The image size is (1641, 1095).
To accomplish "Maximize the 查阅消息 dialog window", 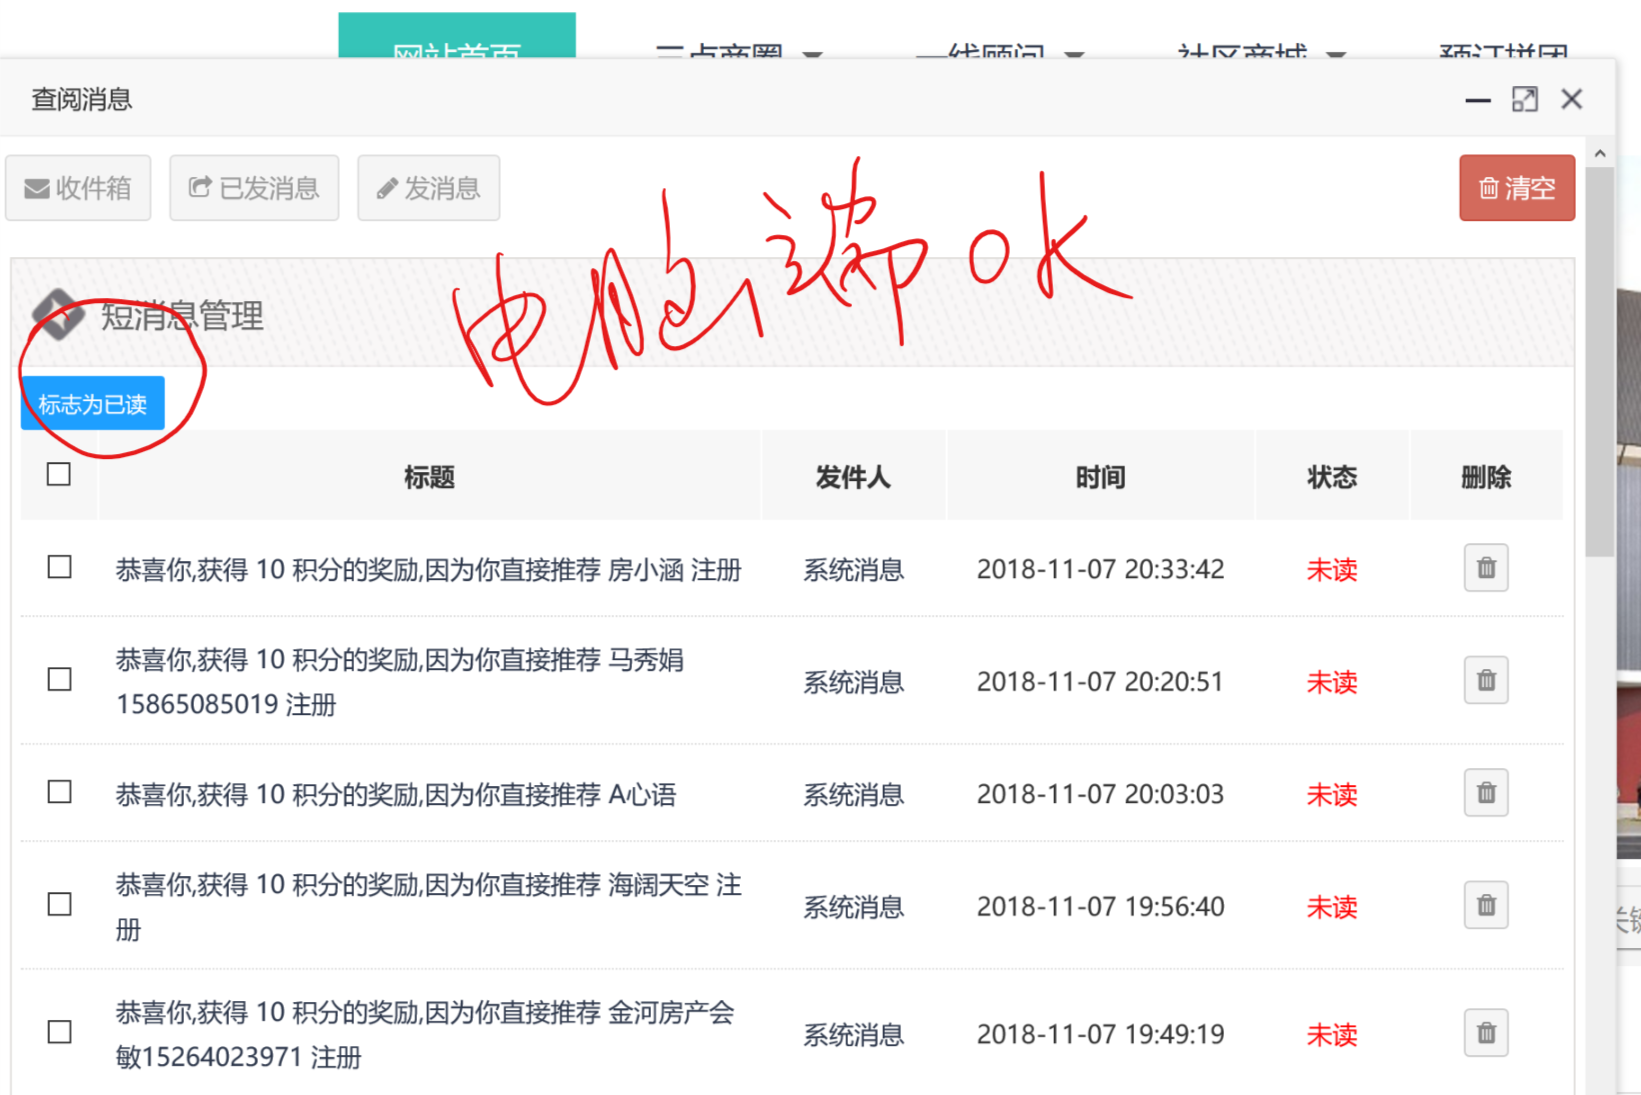I will click(1524, 99).
